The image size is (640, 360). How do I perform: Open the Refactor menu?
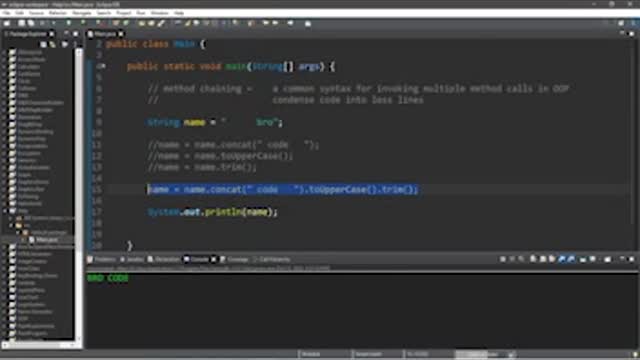pos(58,13)
